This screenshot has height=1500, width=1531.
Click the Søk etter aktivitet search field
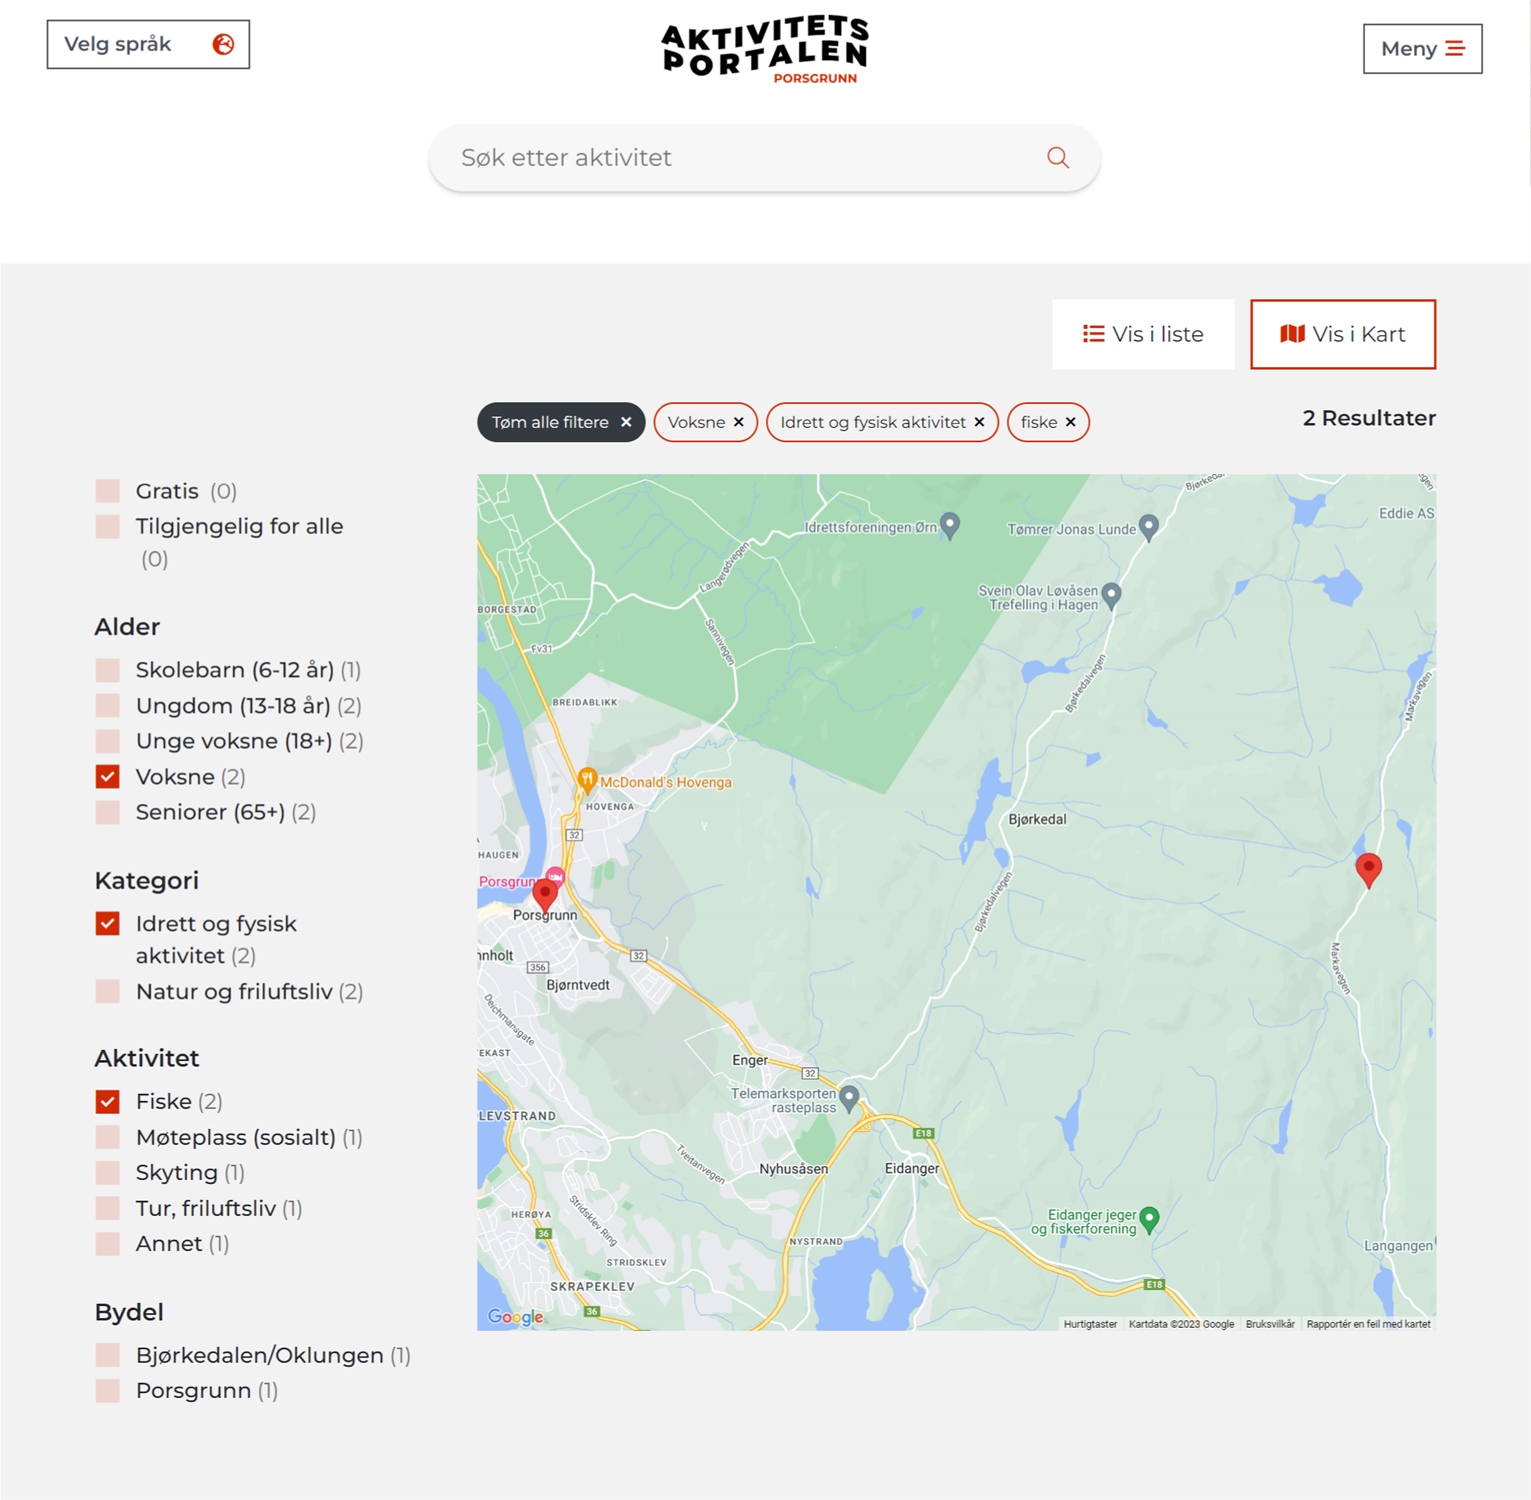(740, 158)
